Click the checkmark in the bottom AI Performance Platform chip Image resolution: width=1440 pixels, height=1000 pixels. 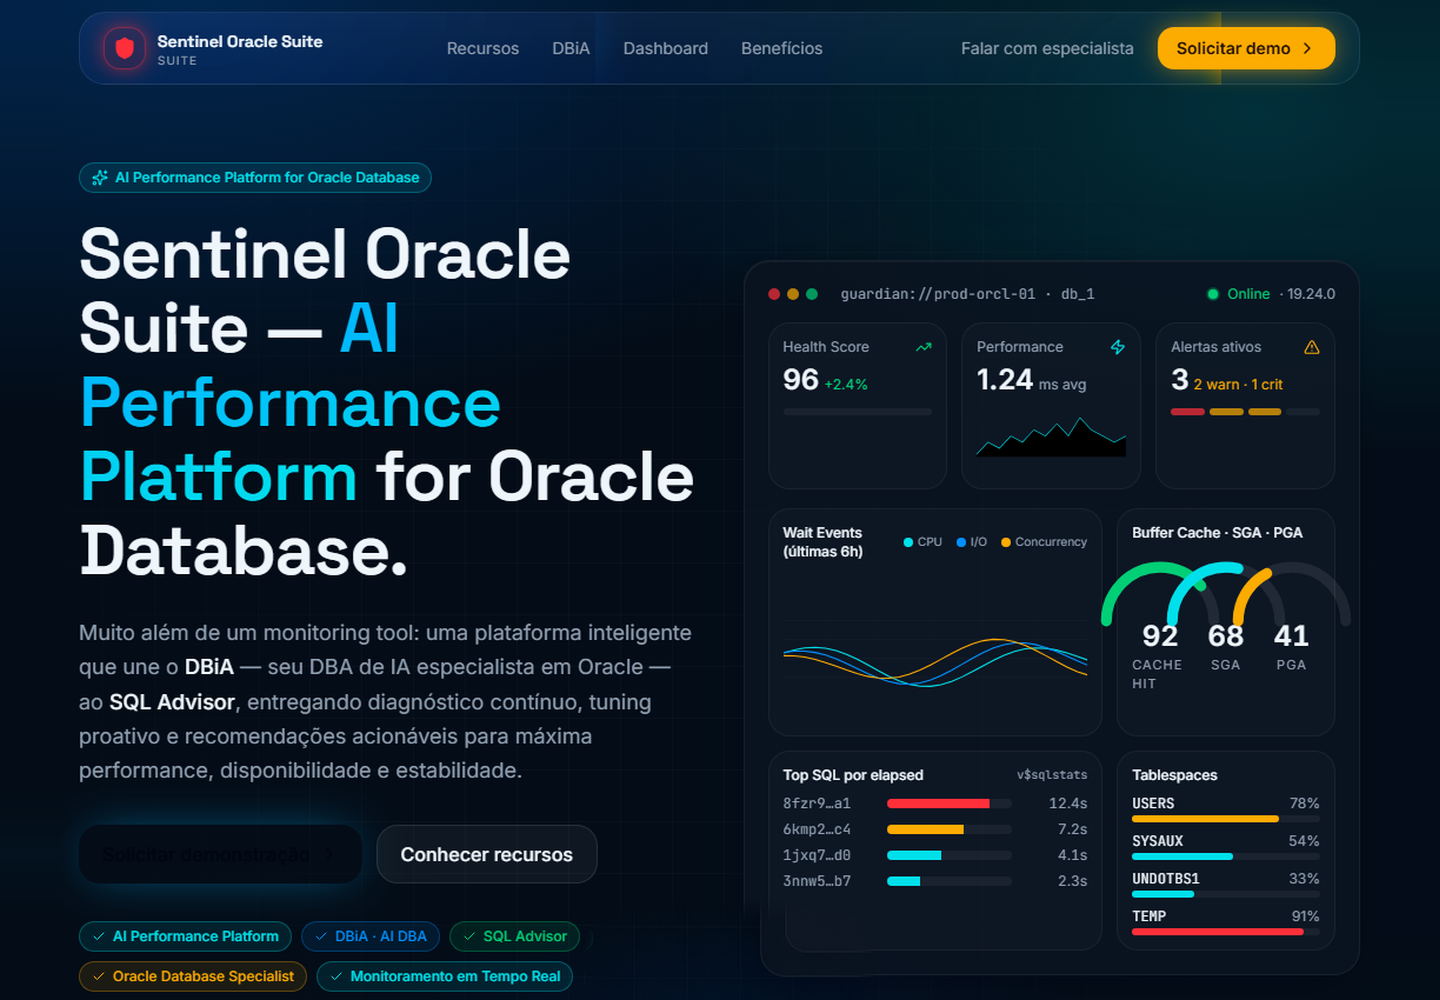(x=99, y=937)
